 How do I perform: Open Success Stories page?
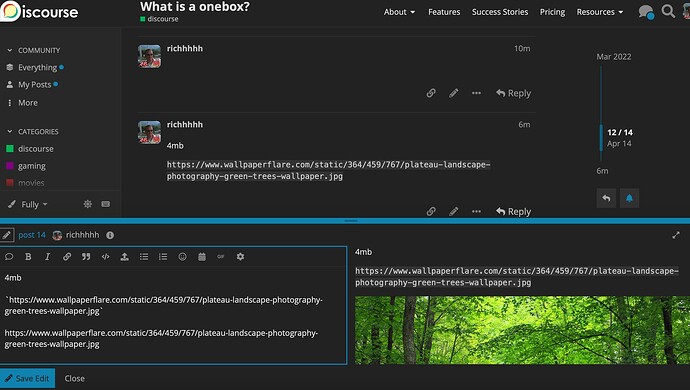(500, 12)
